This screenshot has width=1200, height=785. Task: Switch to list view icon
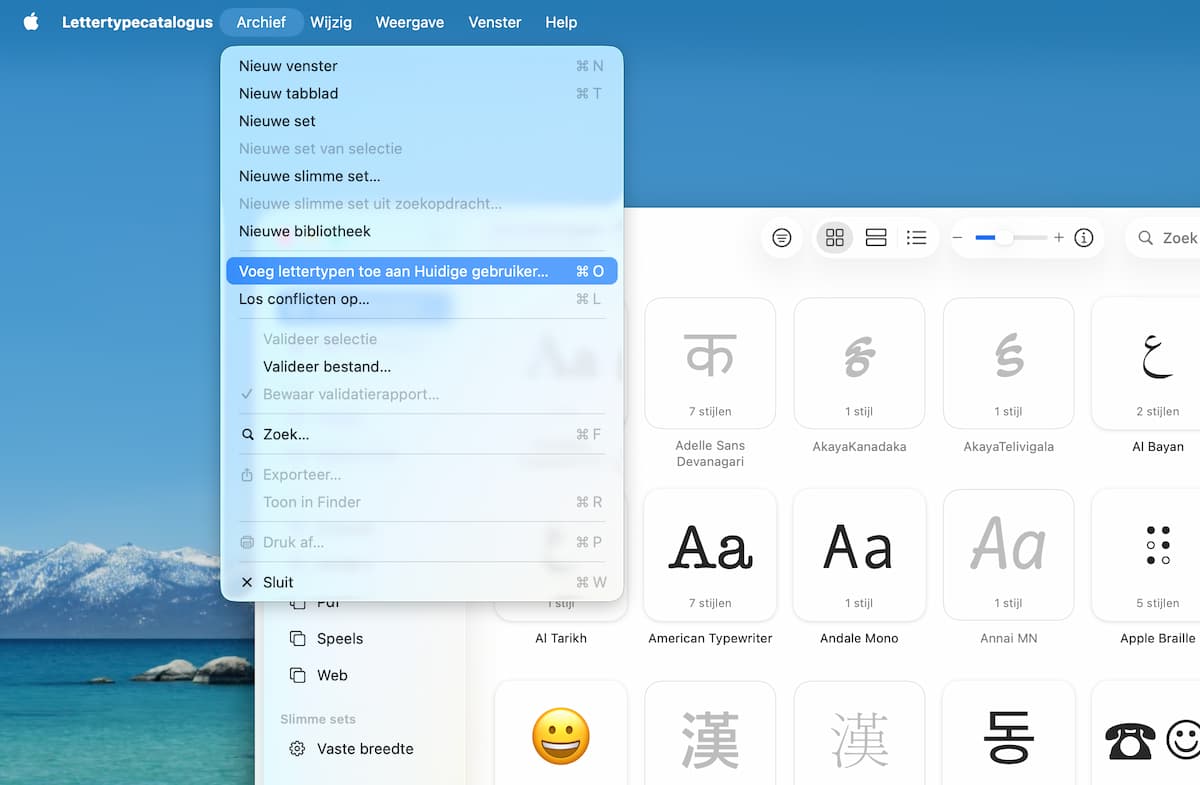pos(916,238)
